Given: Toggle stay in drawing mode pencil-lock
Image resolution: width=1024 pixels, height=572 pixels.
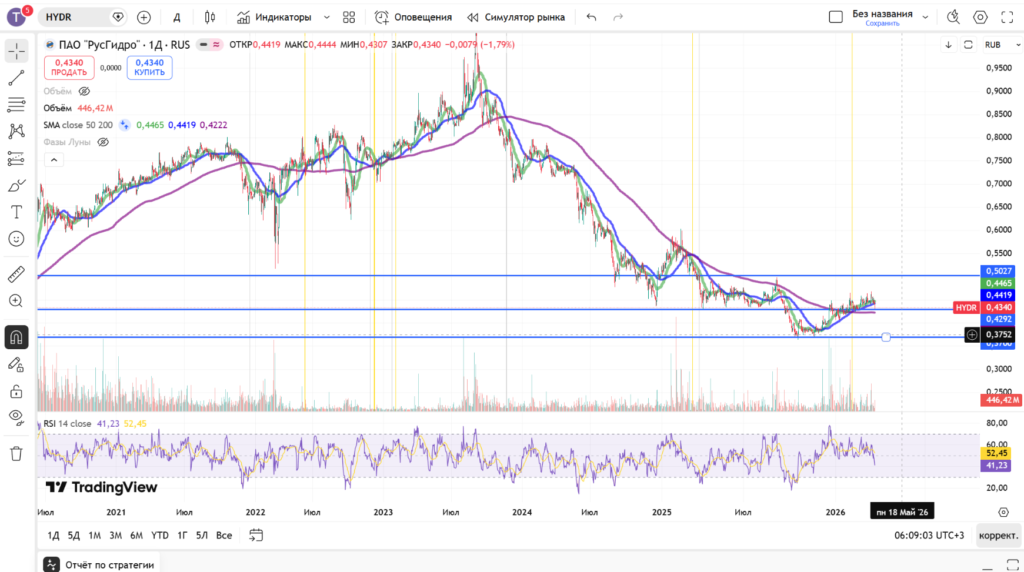Looking at the screenshot, I should [x=16, y=364].
